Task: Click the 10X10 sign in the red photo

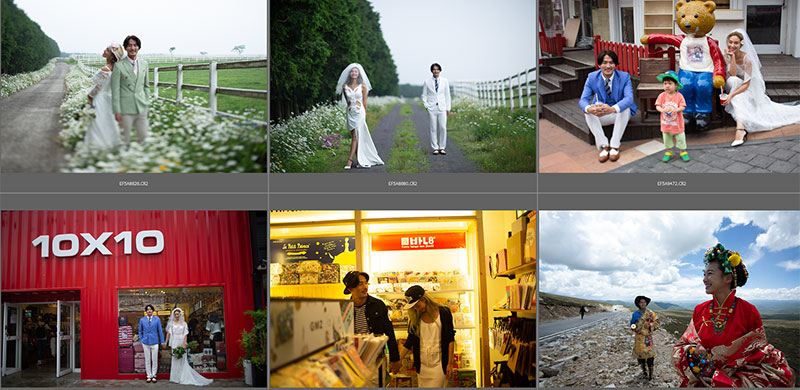Action: (x=98, y=243)
